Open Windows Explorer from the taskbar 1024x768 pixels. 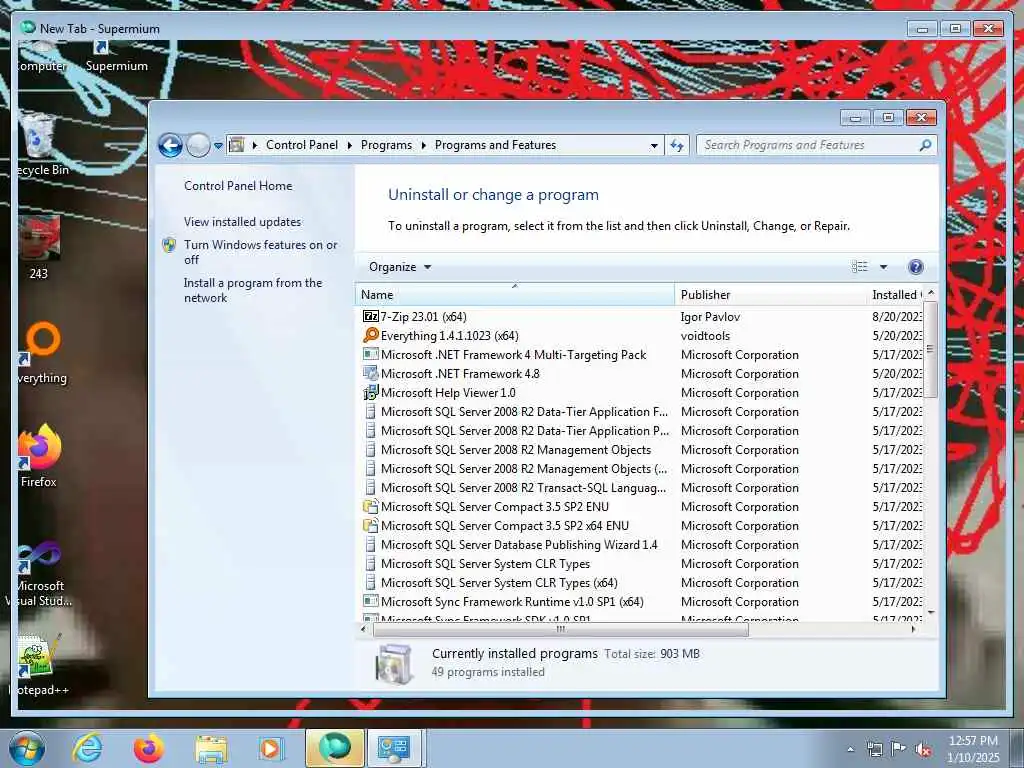[x=211, y=749]
